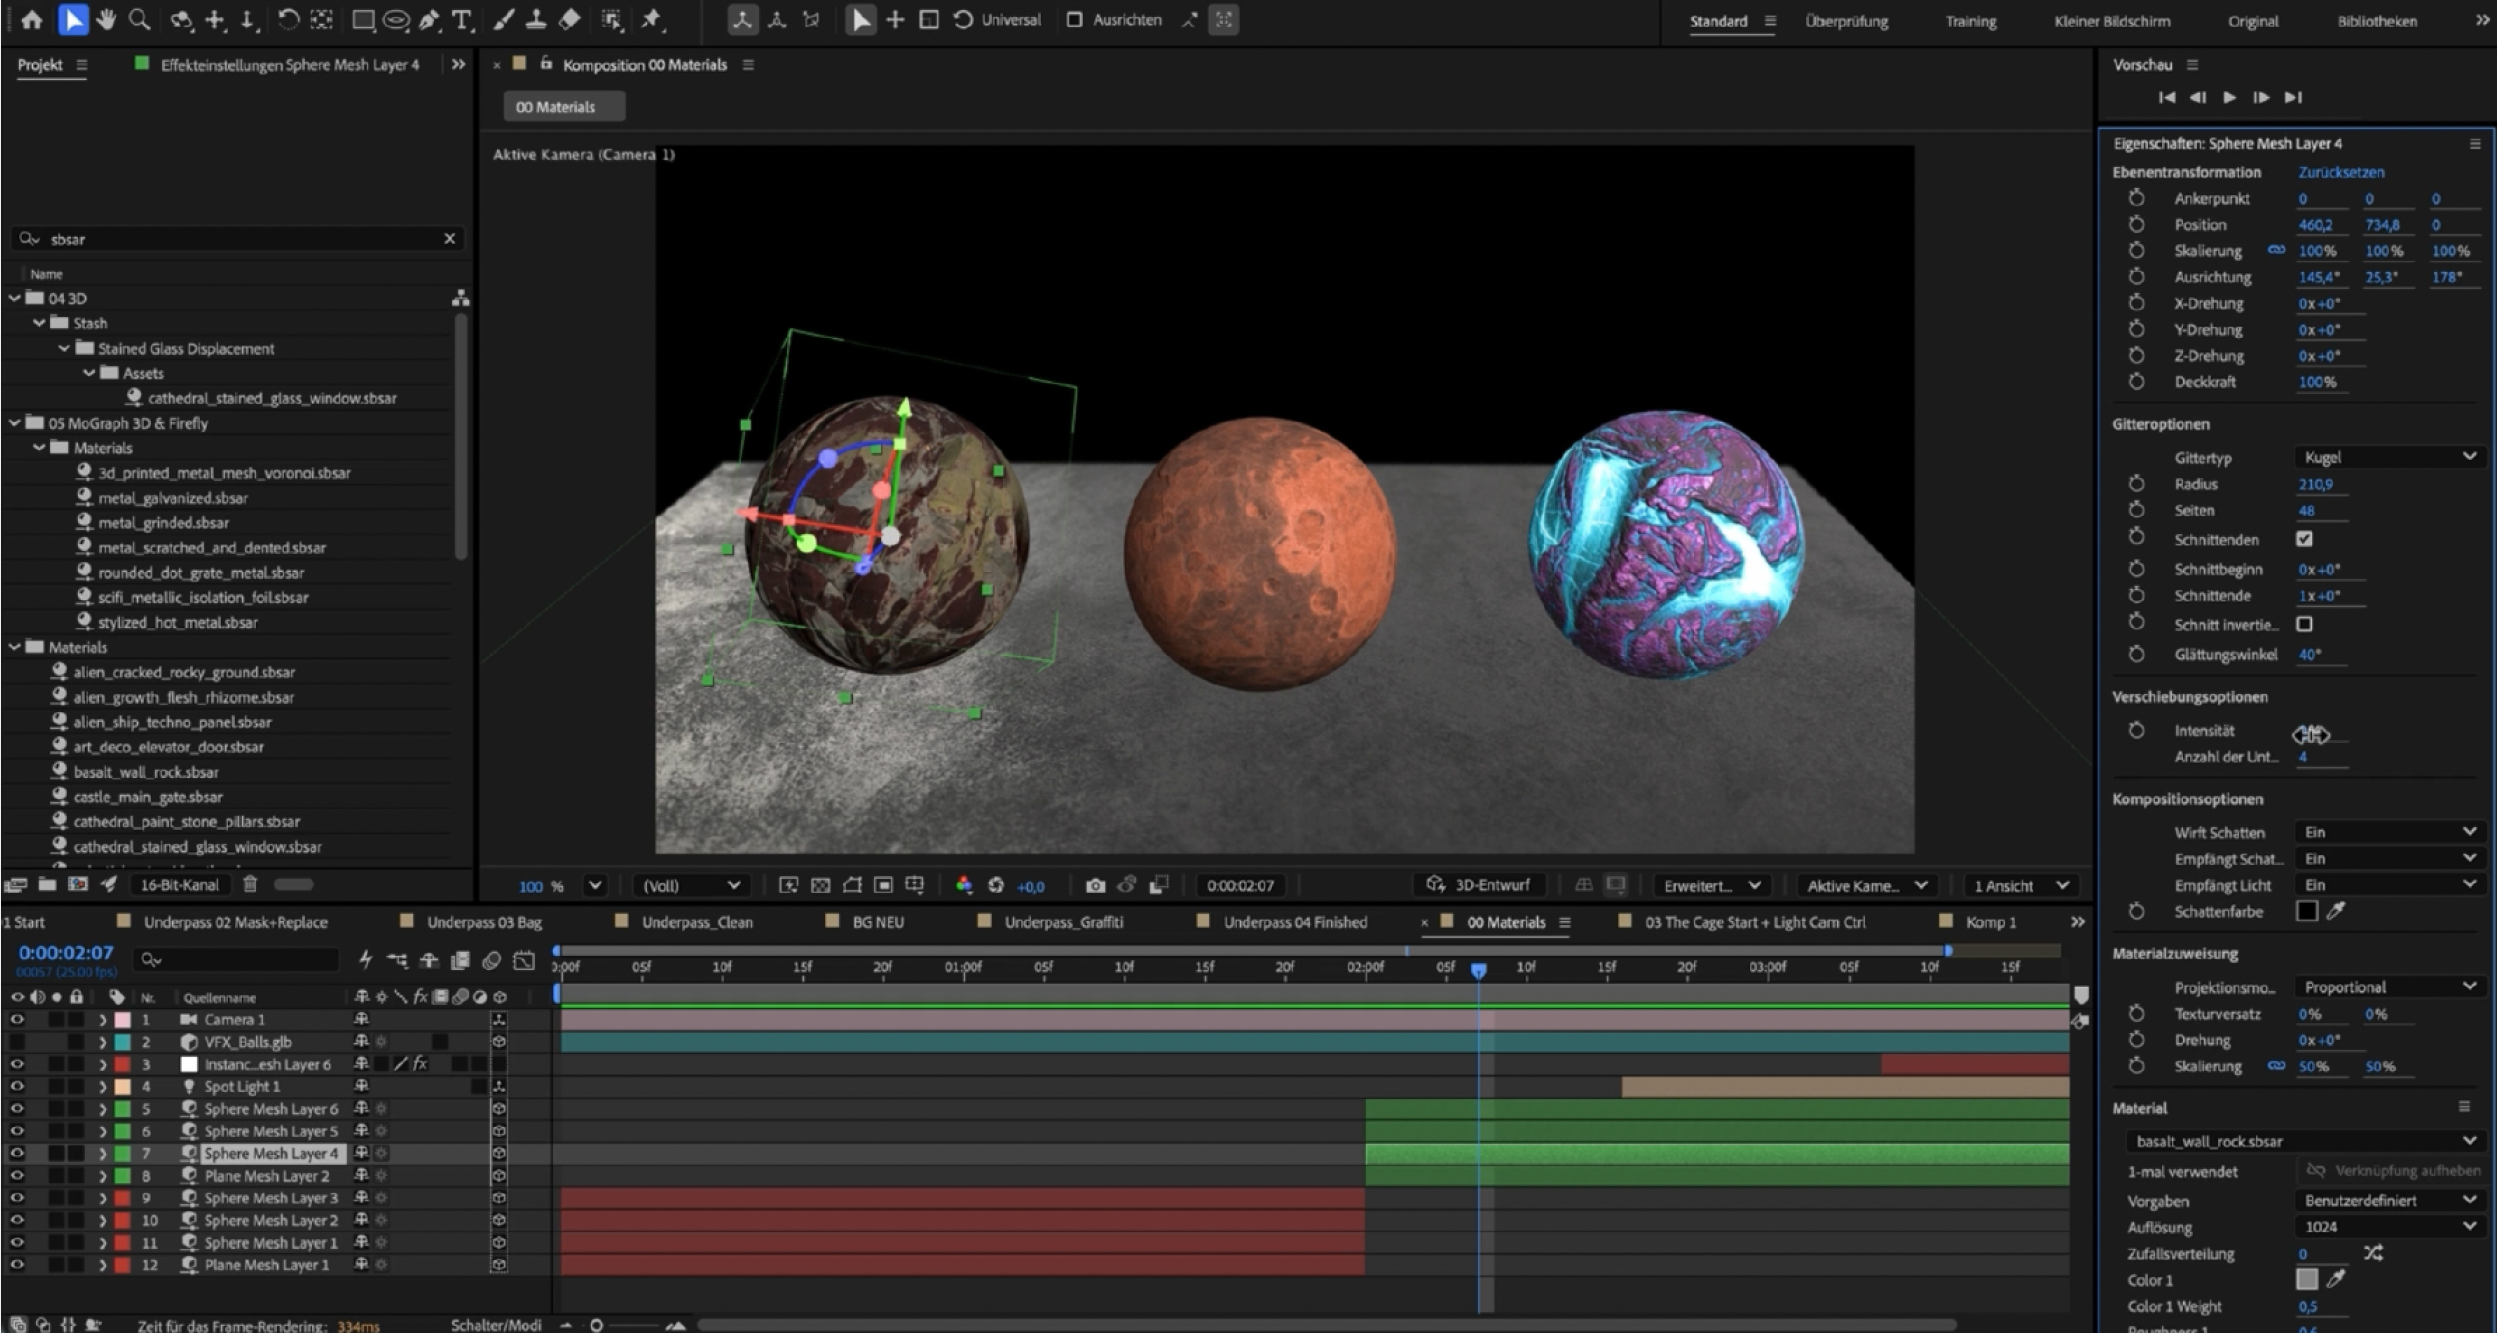Select the Rectangle shape tool
The image size is (2497, 1333).
tap(363, 19)
